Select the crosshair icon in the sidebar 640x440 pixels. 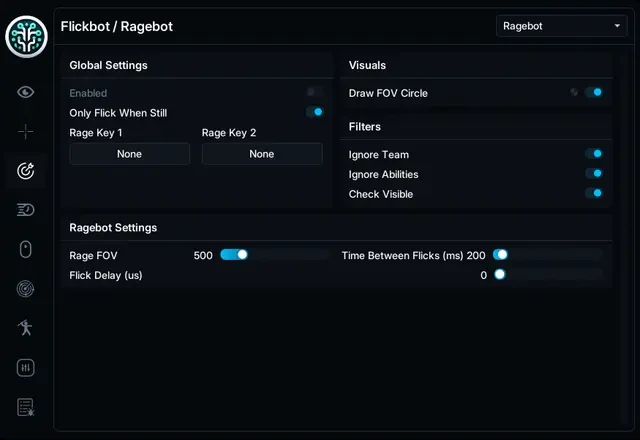tap(26, 131)
